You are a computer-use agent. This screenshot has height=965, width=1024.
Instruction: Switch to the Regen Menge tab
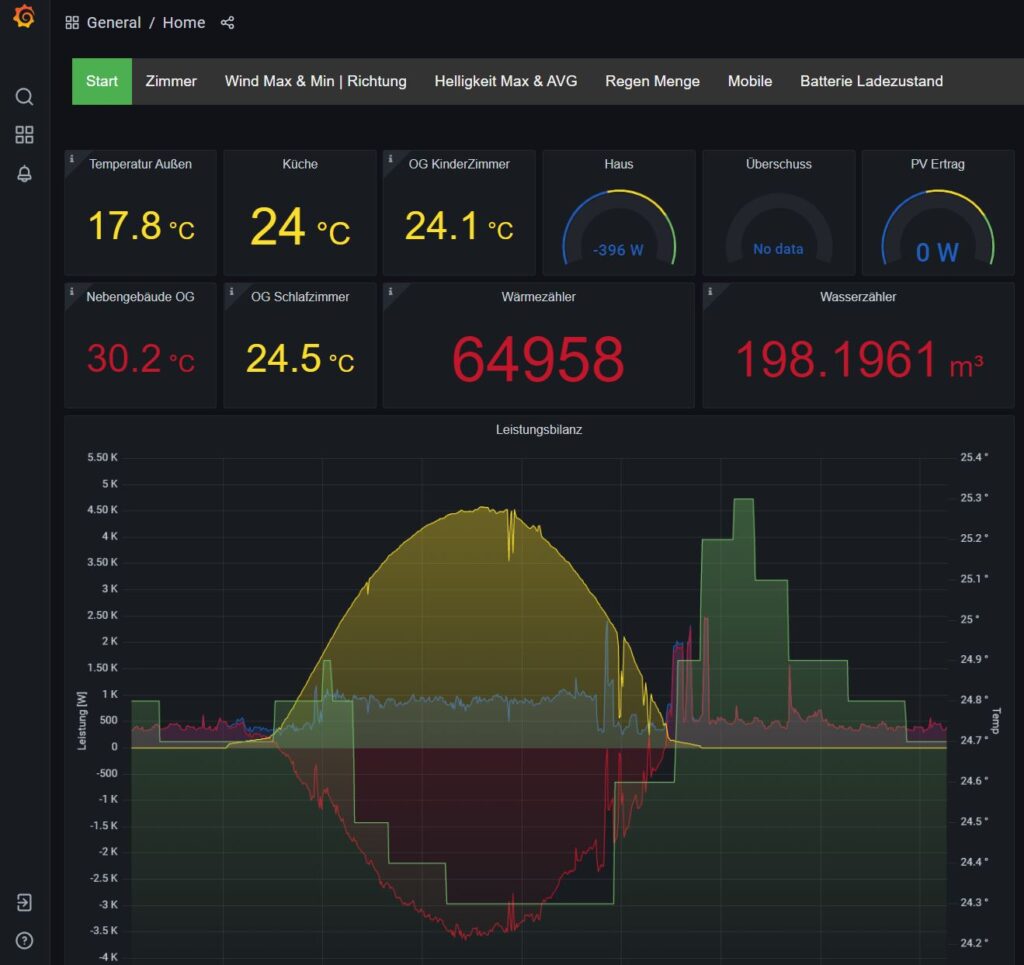click(x=652, y=81)
